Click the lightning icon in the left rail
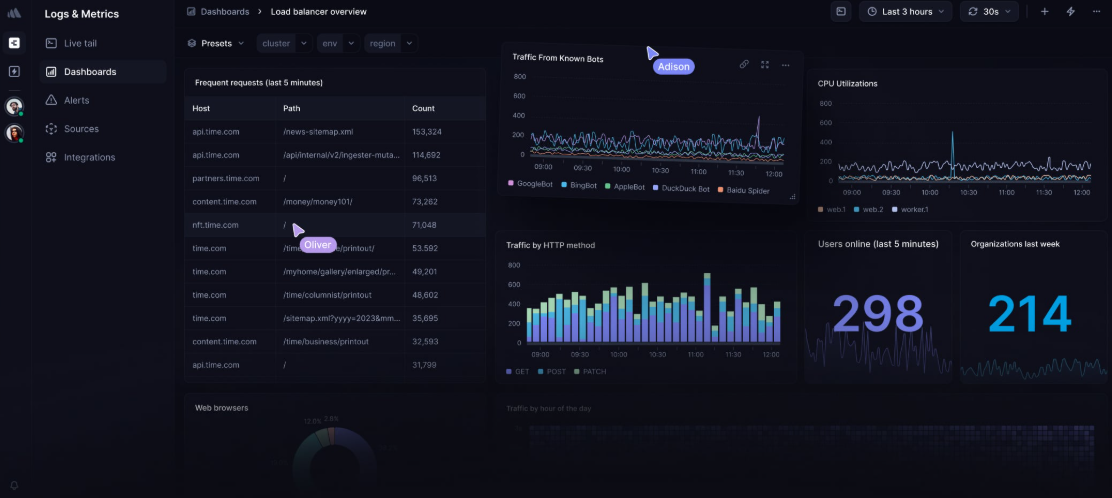Viewport: 1112px width, 498px height. click(14, 71)
